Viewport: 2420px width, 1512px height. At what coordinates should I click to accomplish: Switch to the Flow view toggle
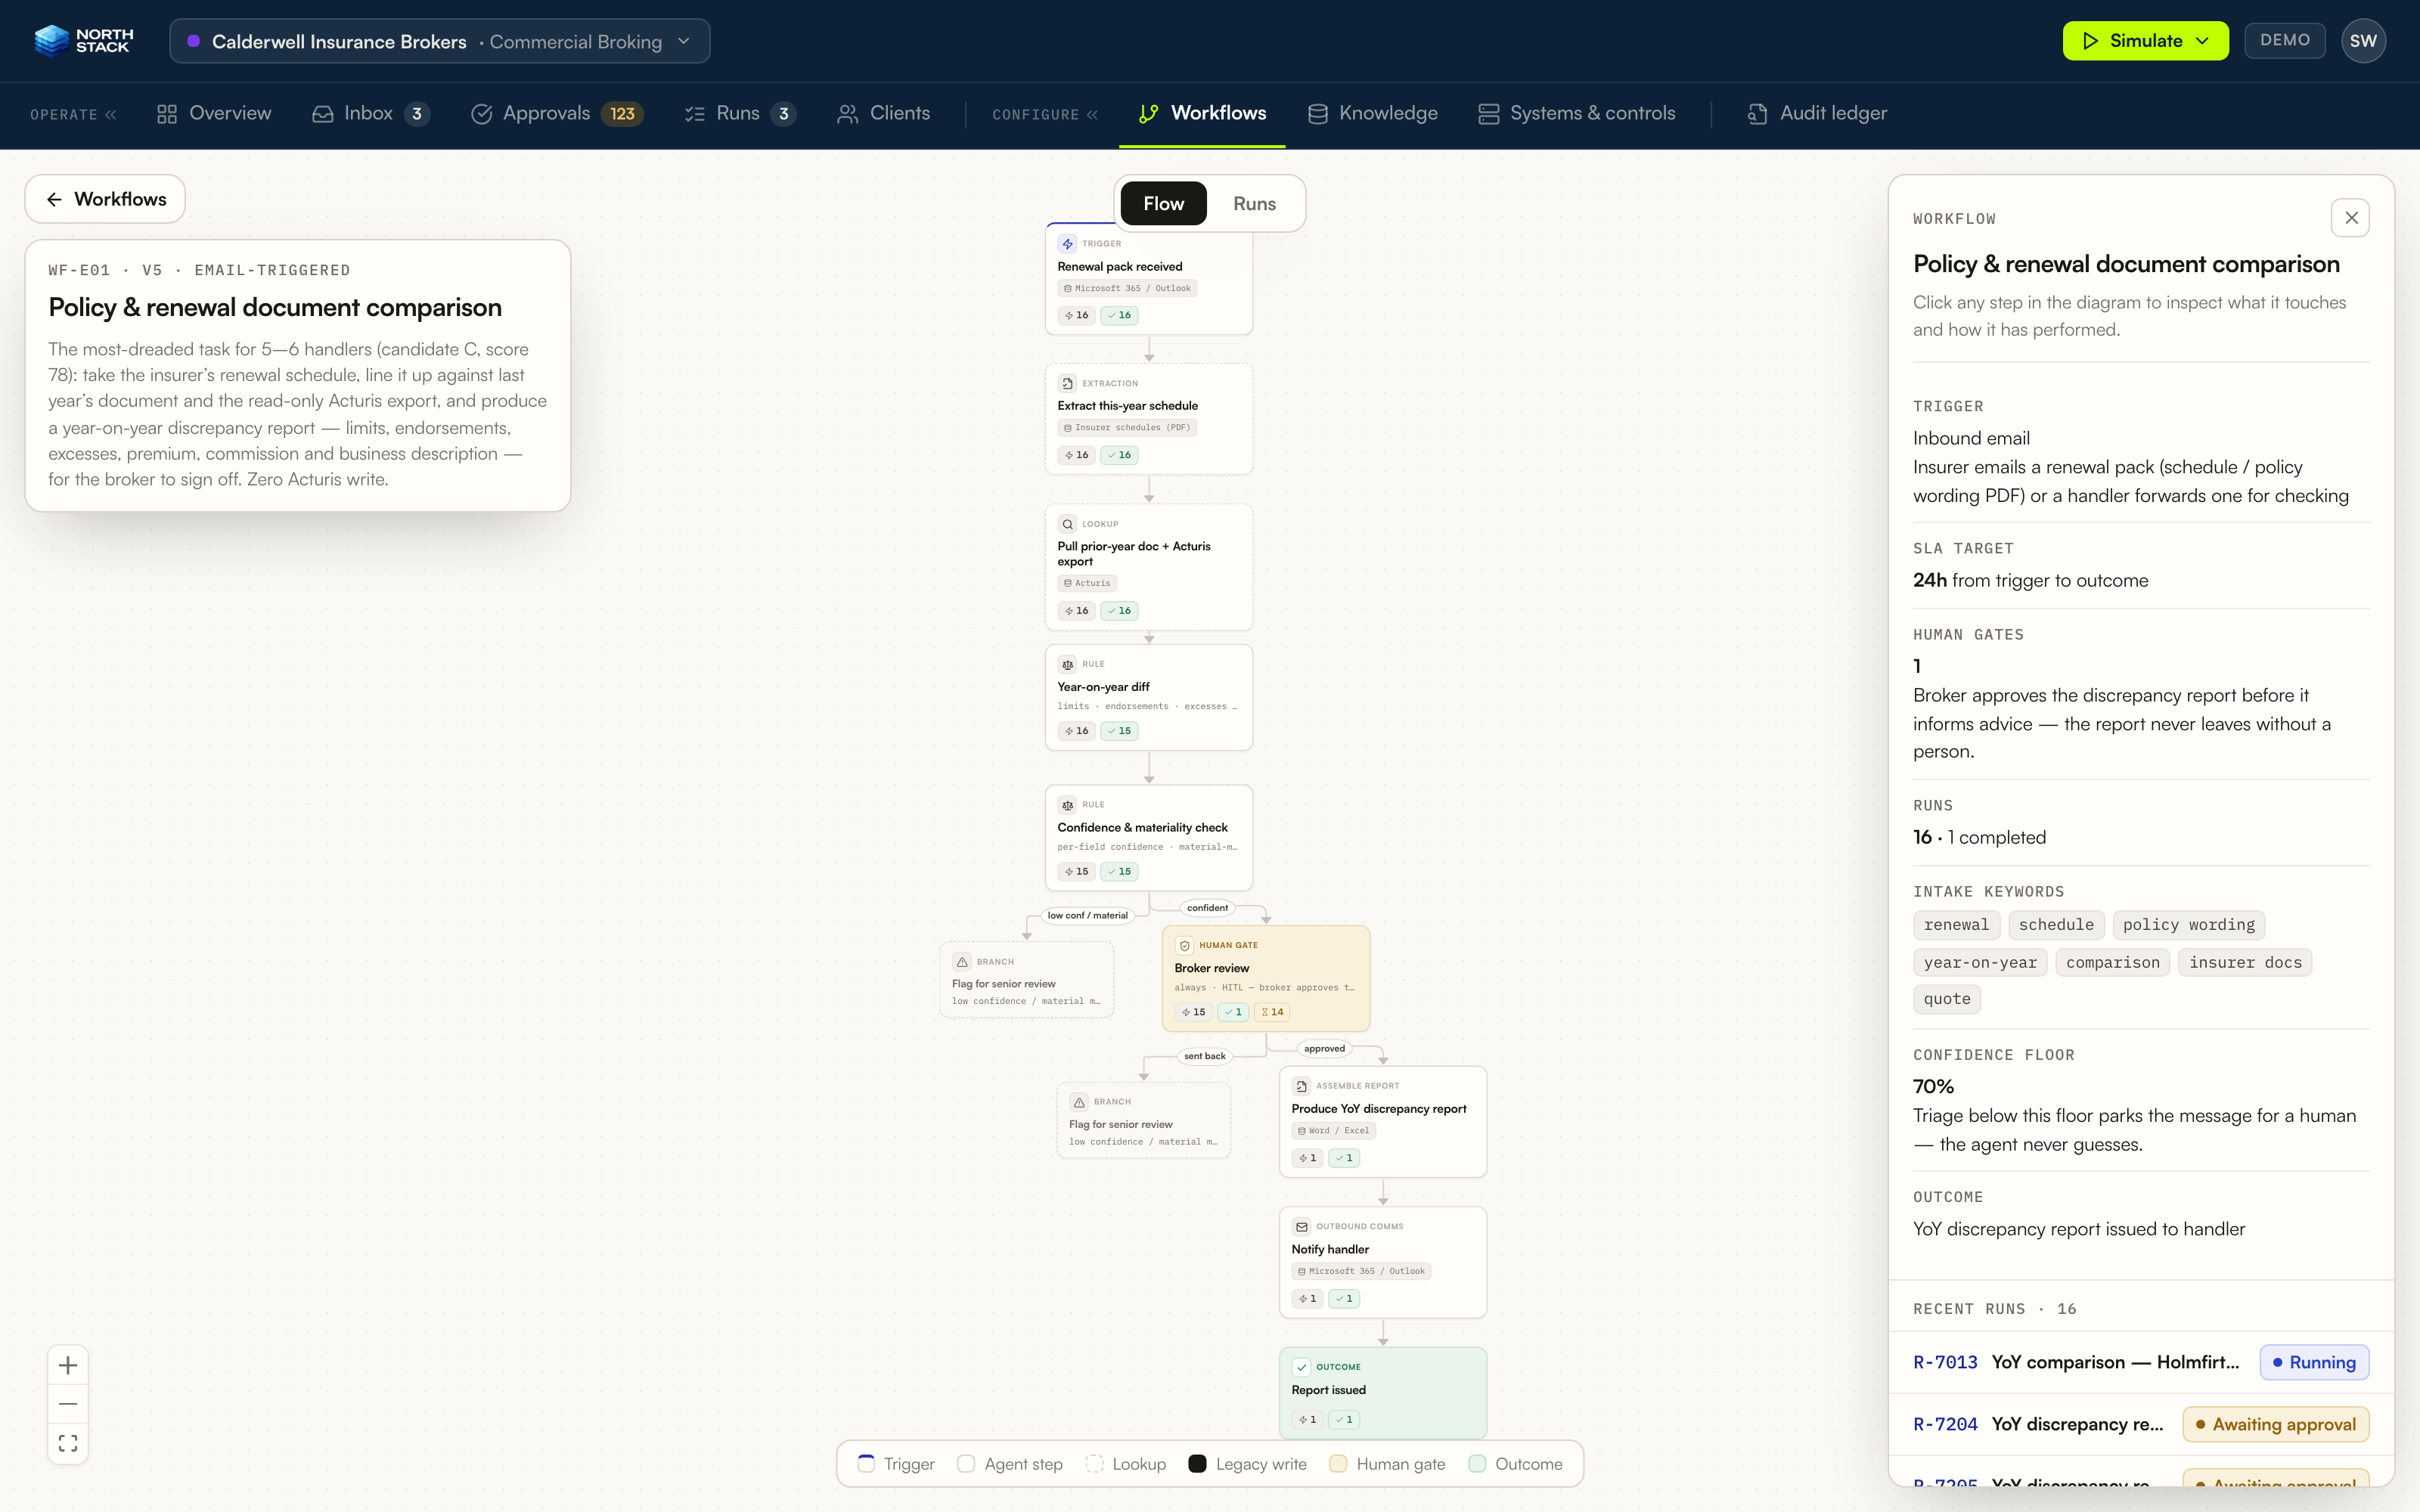tap(1163, 204)
